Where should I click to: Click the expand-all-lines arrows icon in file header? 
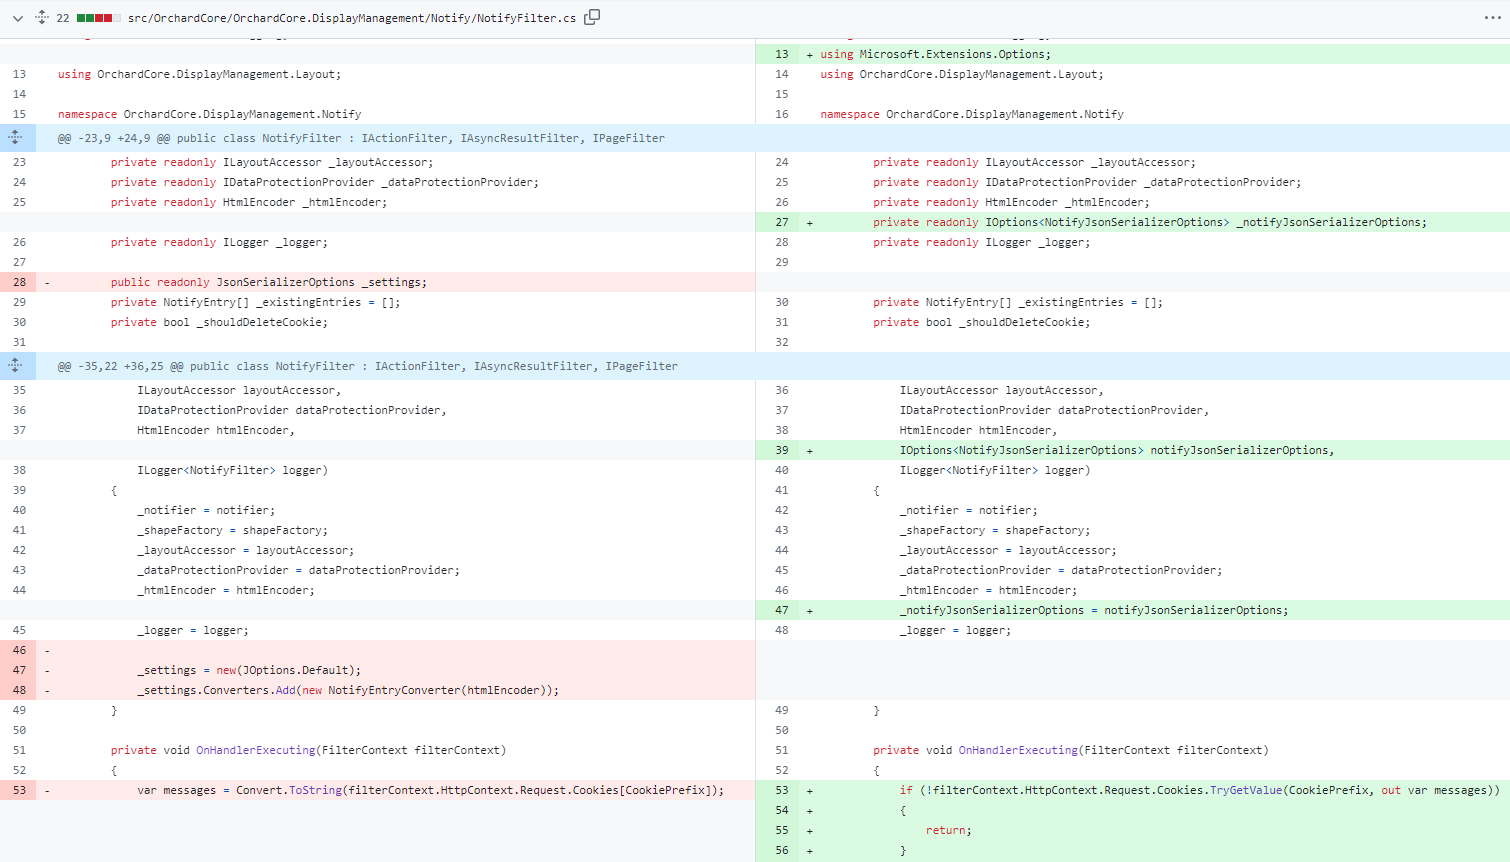tap(42, 17)
